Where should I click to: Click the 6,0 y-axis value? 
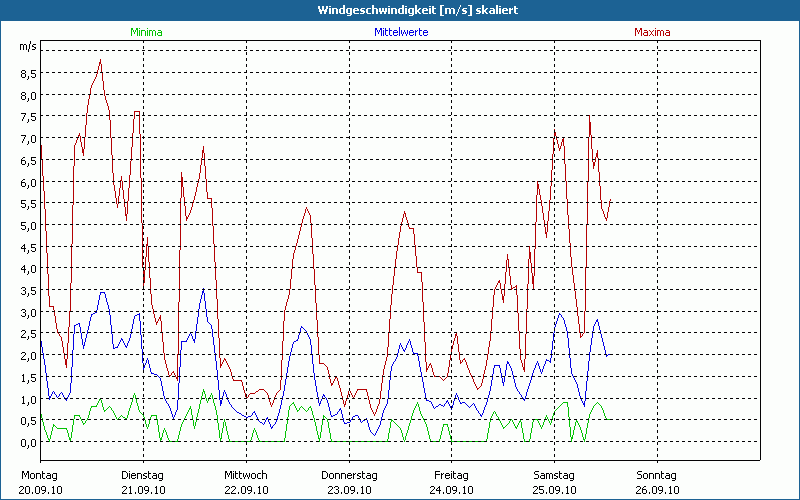point(29,182)
